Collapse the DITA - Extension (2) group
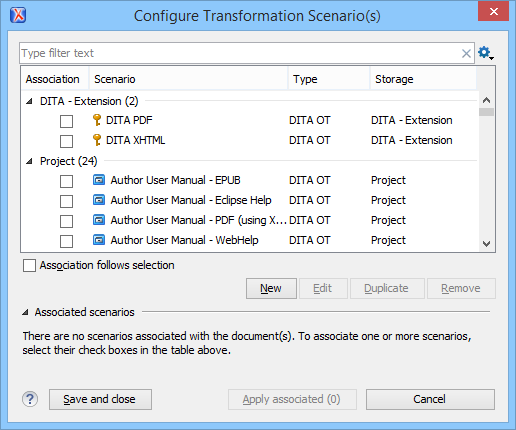Image resolution: width=516 pixels, height=430 pixels. (30, 101)
